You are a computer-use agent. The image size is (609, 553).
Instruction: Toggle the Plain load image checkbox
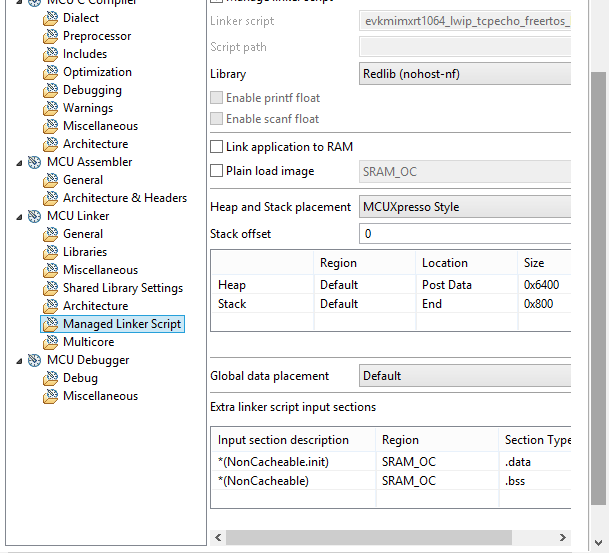(x=217, y=171)
